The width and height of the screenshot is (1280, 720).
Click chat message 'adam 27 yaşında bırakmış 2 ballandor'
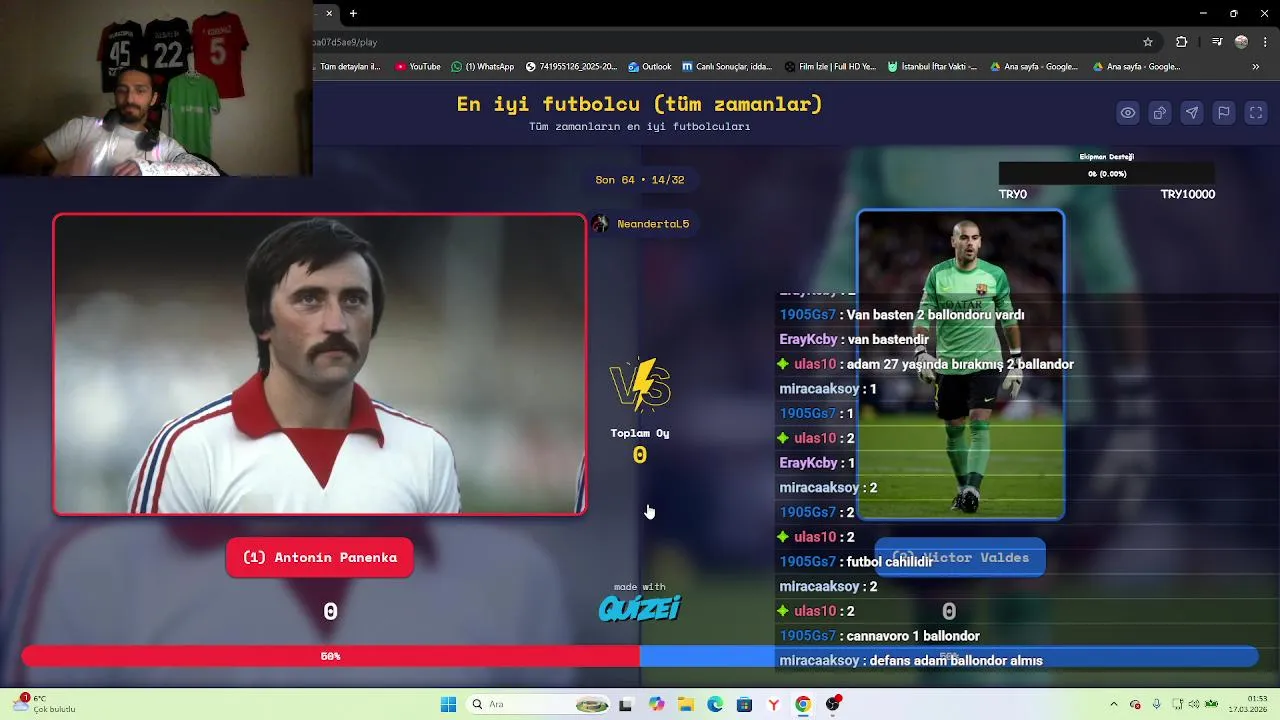[x=960, y=364]
